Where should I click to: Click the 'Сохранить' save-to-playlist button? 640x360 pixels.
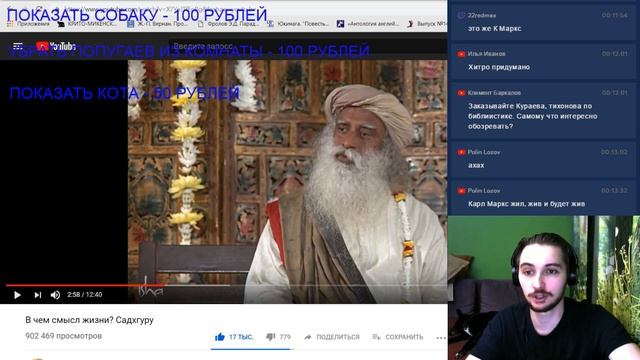coord(398,337)
